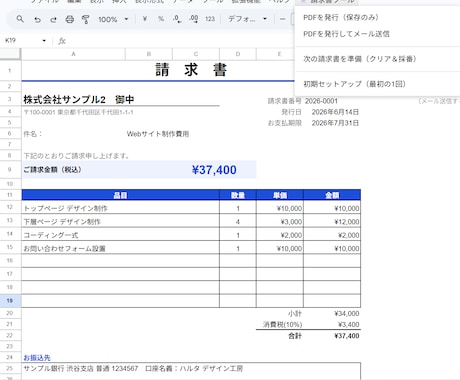Click the 数量 table header

(x=238, y=195)
